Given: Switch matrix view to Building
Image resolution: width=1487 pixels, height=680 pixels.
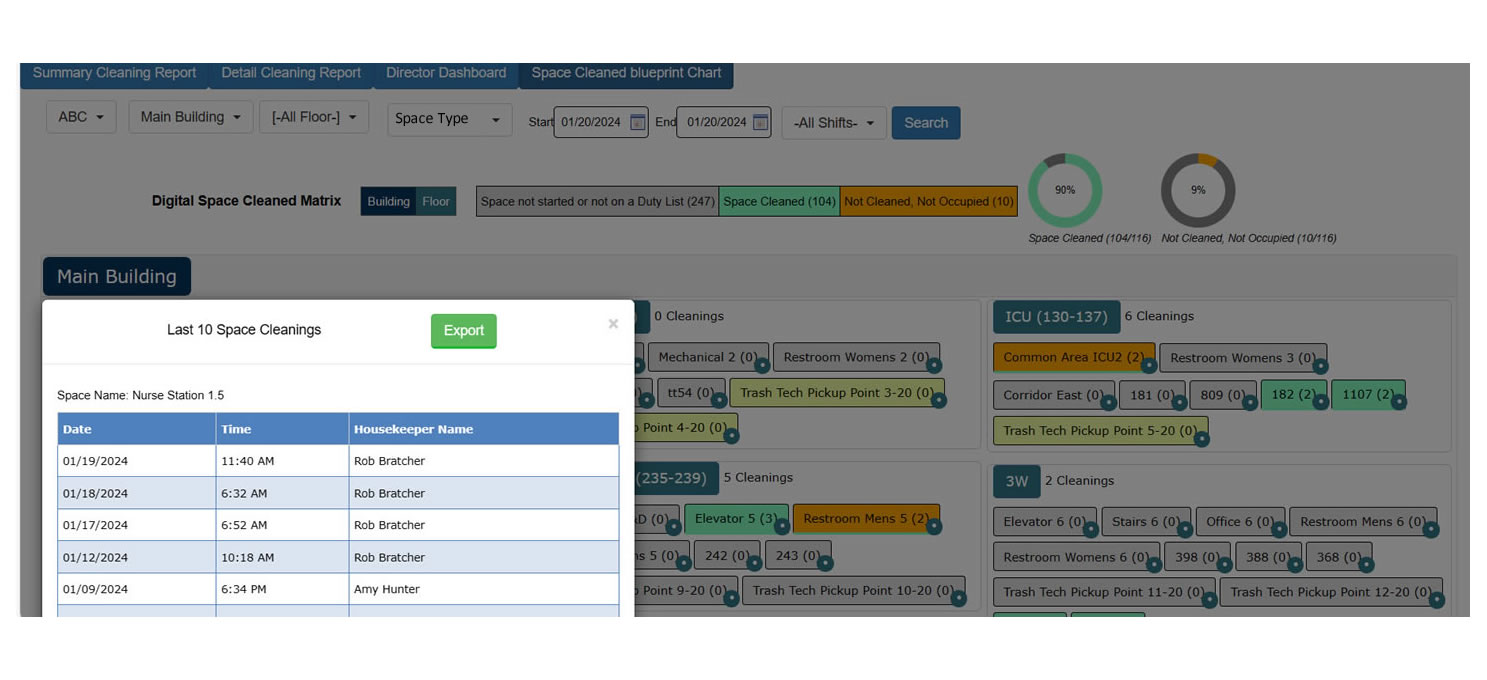Looking at the screenshot, I should [388, 201].
